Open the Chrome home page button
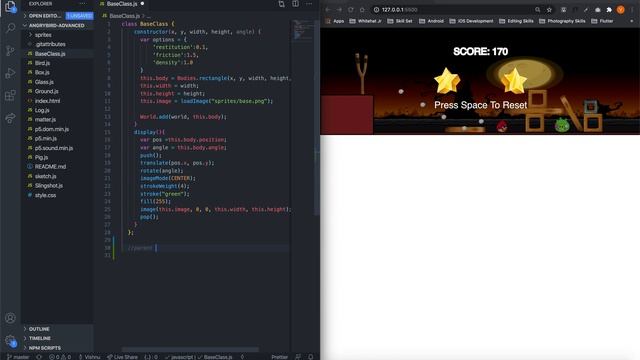The height and width of the screenshot is (360, 640). (x=362, y=10)
